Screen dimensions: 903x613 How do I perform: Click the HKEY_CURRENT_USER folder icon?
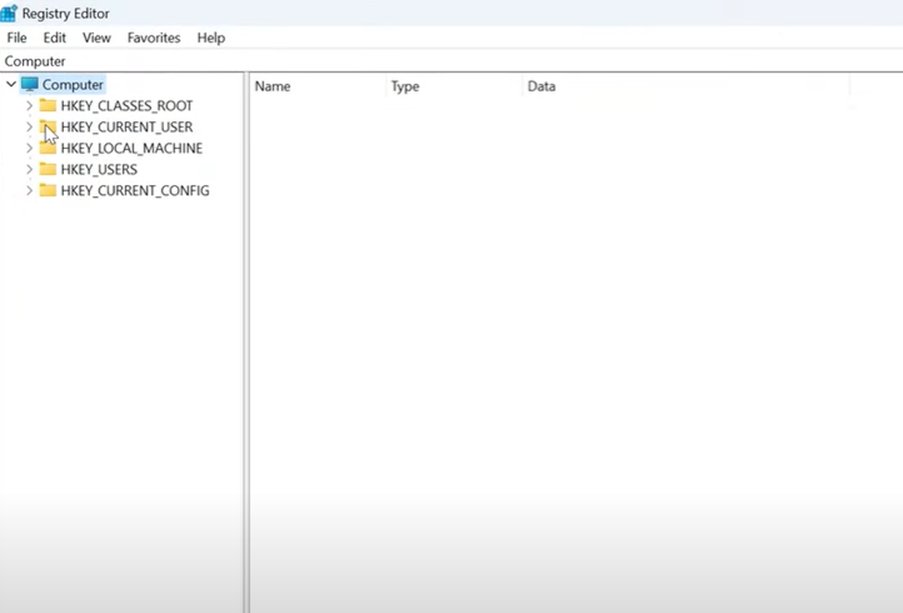click(x=48, y=127)
